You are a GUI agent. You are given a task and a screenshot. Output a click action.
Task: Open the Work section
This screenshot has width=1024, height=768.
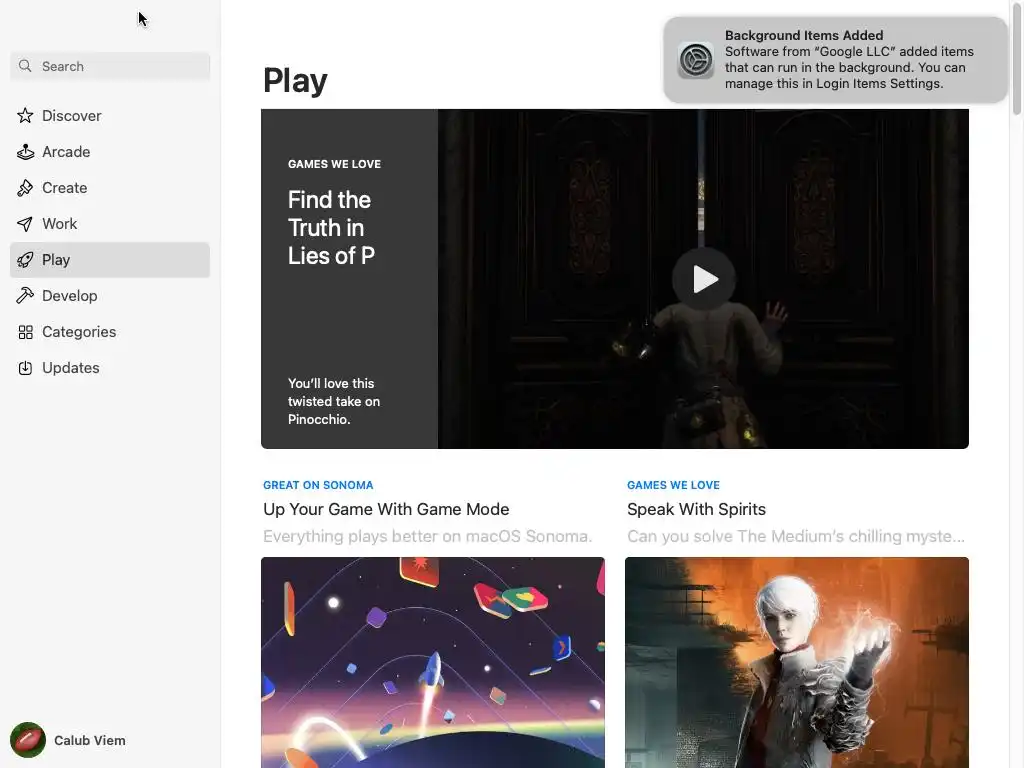[x=110, y=224]
